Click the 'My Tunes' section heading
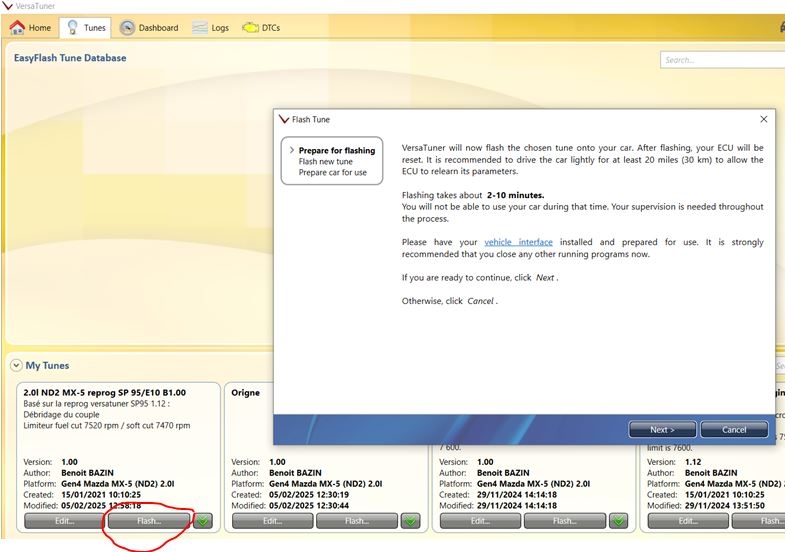 [x=47, y=366]
